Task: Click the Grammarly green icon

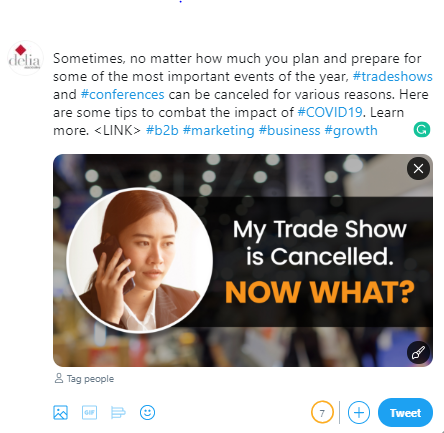Action: [422, 129]
